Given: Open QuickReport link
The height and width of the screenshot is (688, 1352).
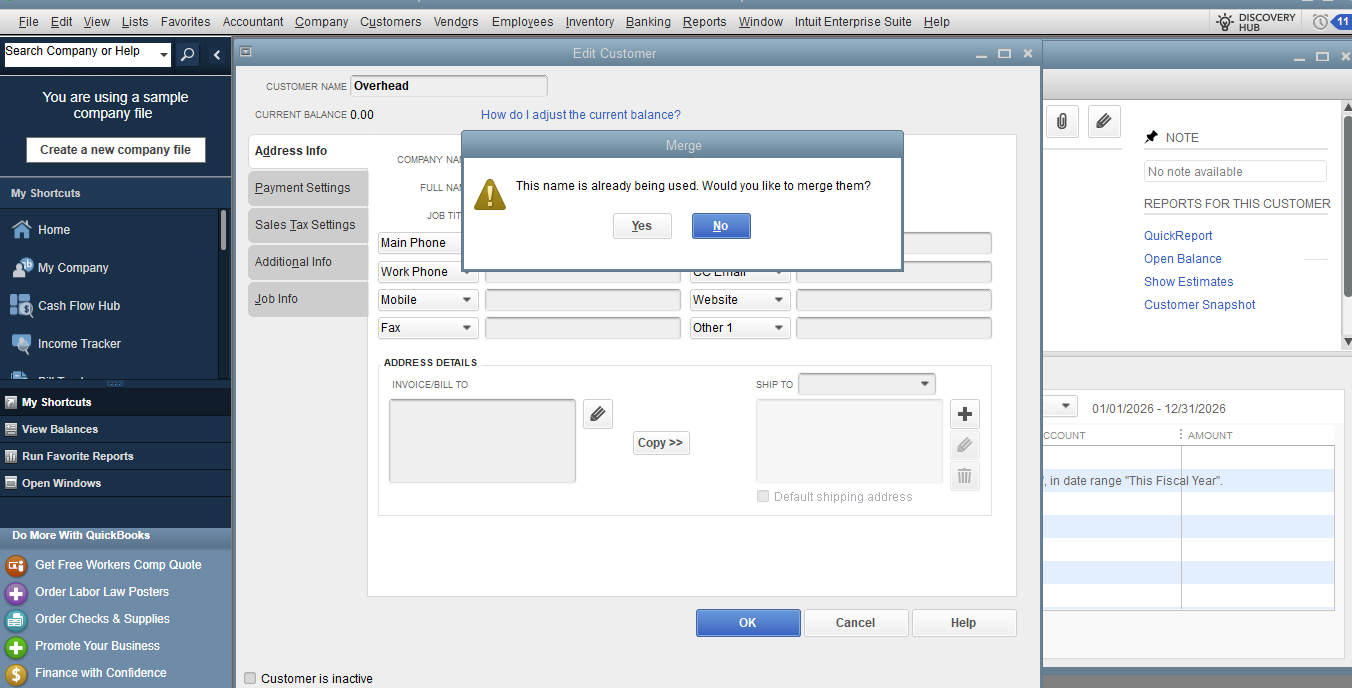Looking at the screenshot, I should coord(1178,236).
